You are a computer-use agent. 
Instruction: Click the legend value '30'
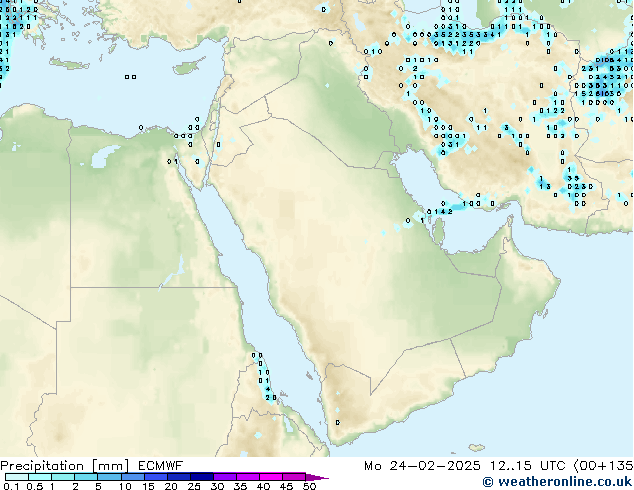point(217,486)
